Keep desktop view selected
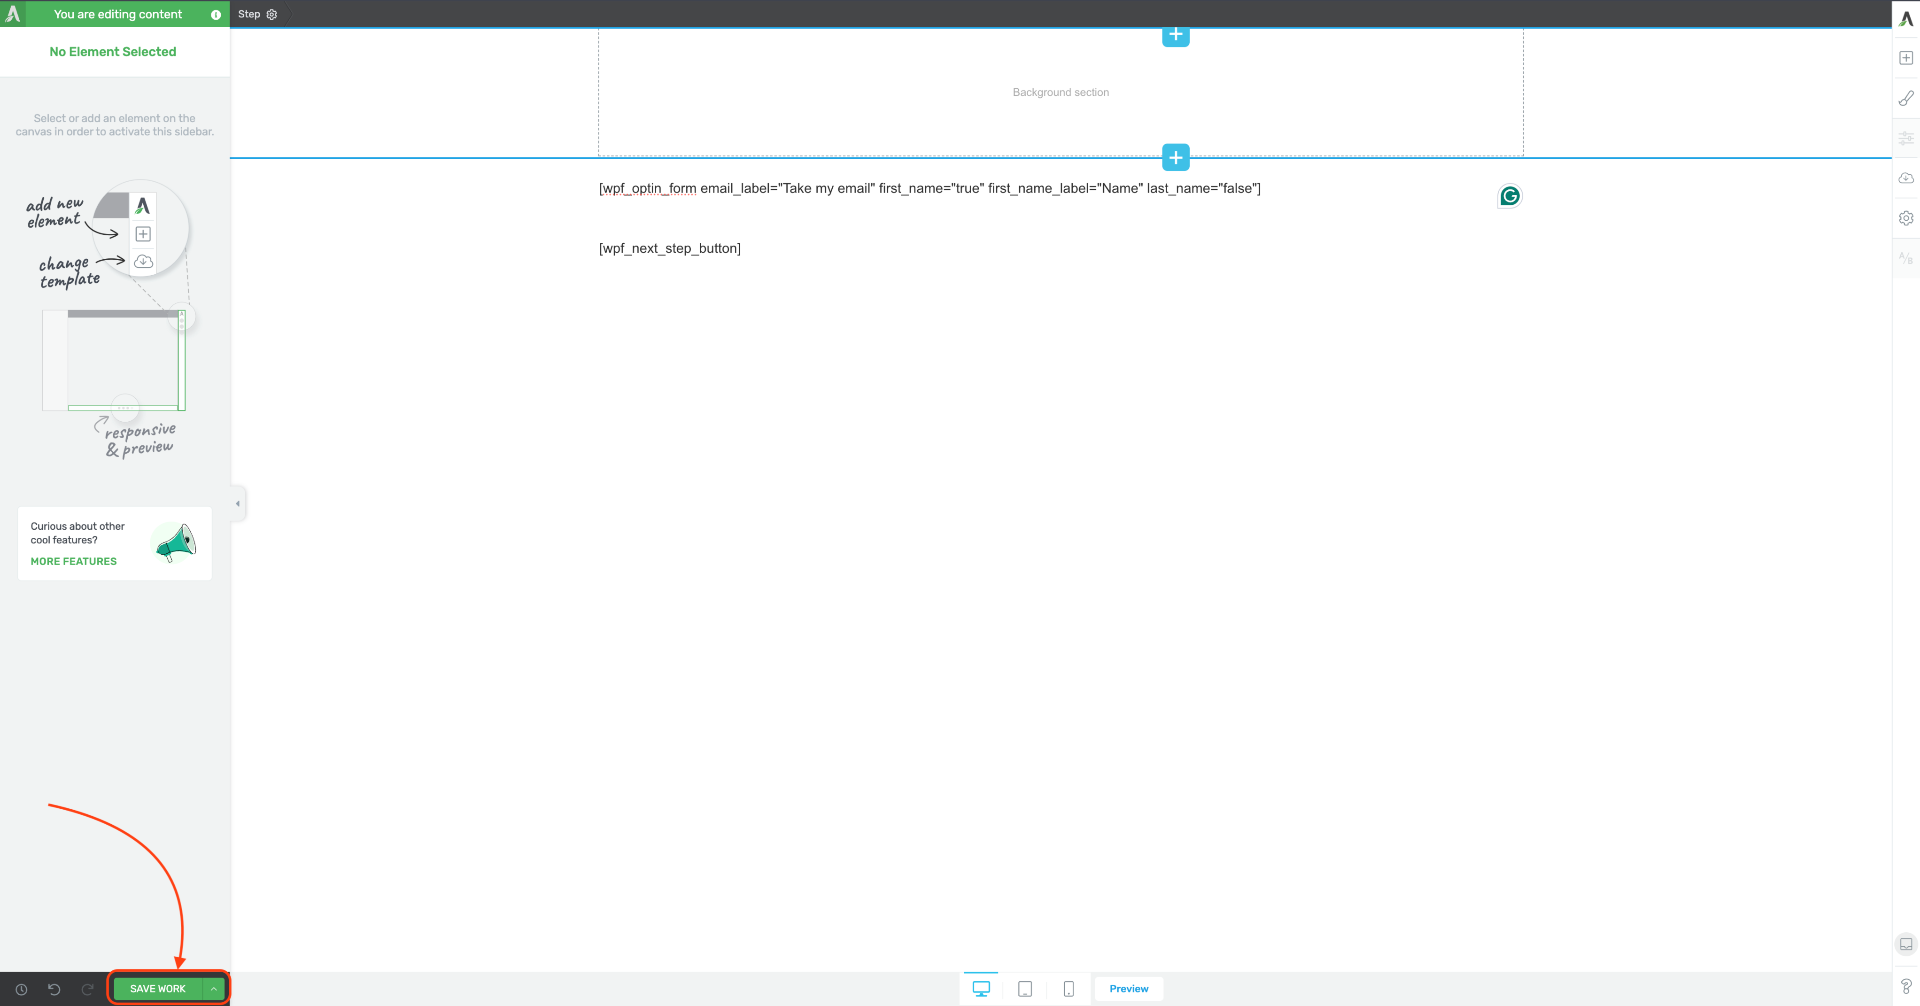This screenshot has height=1006, width=1920. [x=981, y=988]
